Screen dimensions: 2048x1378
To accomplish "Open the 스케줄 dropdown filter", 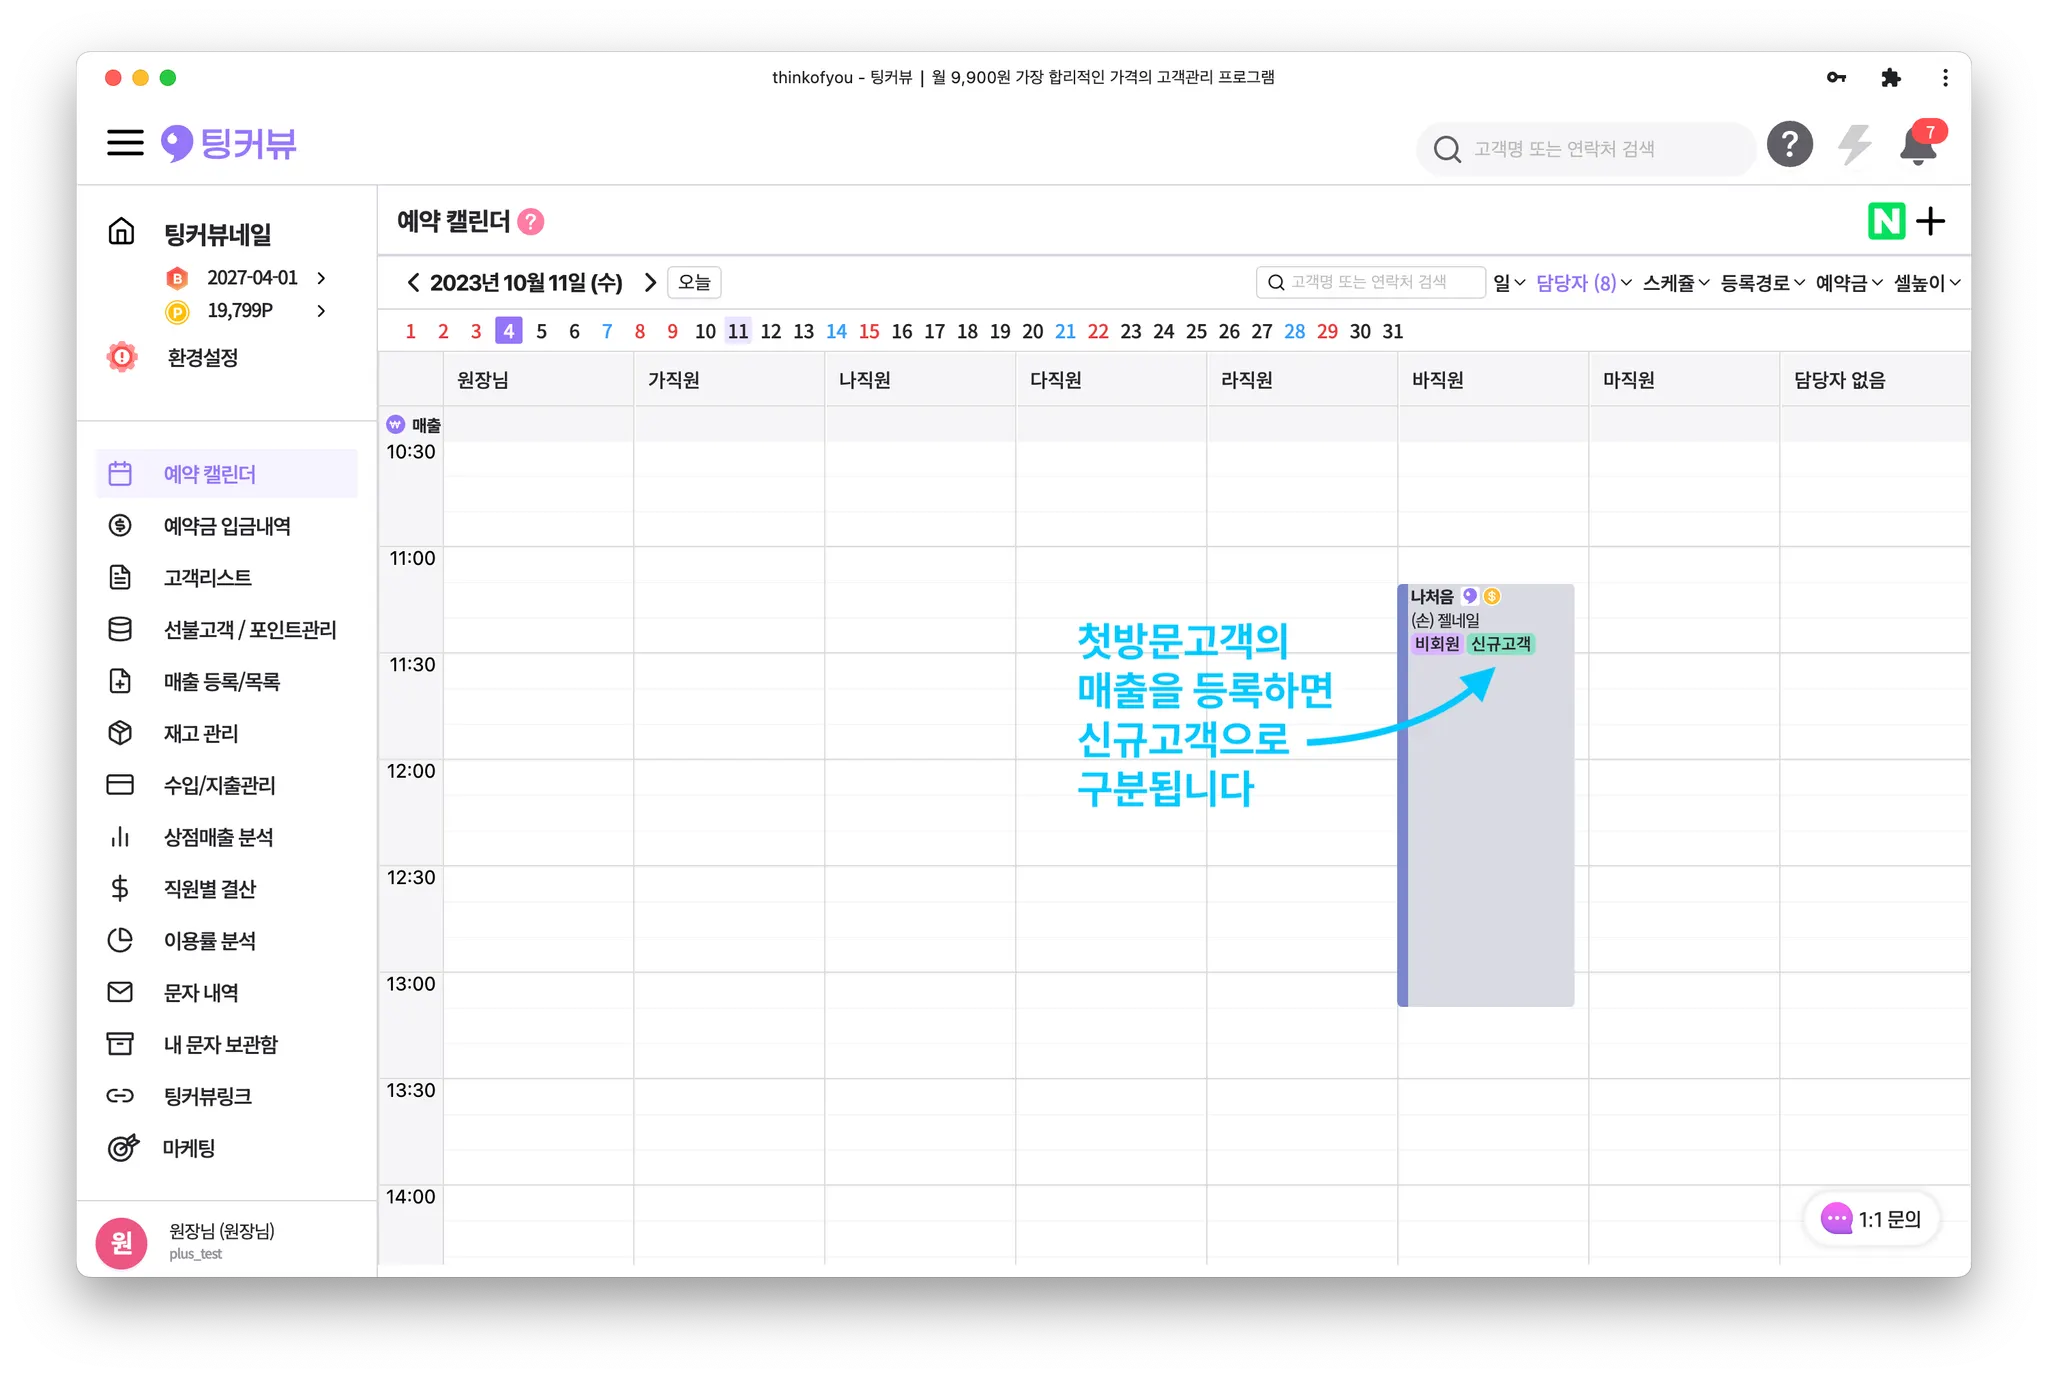I will click(1675, 283).
